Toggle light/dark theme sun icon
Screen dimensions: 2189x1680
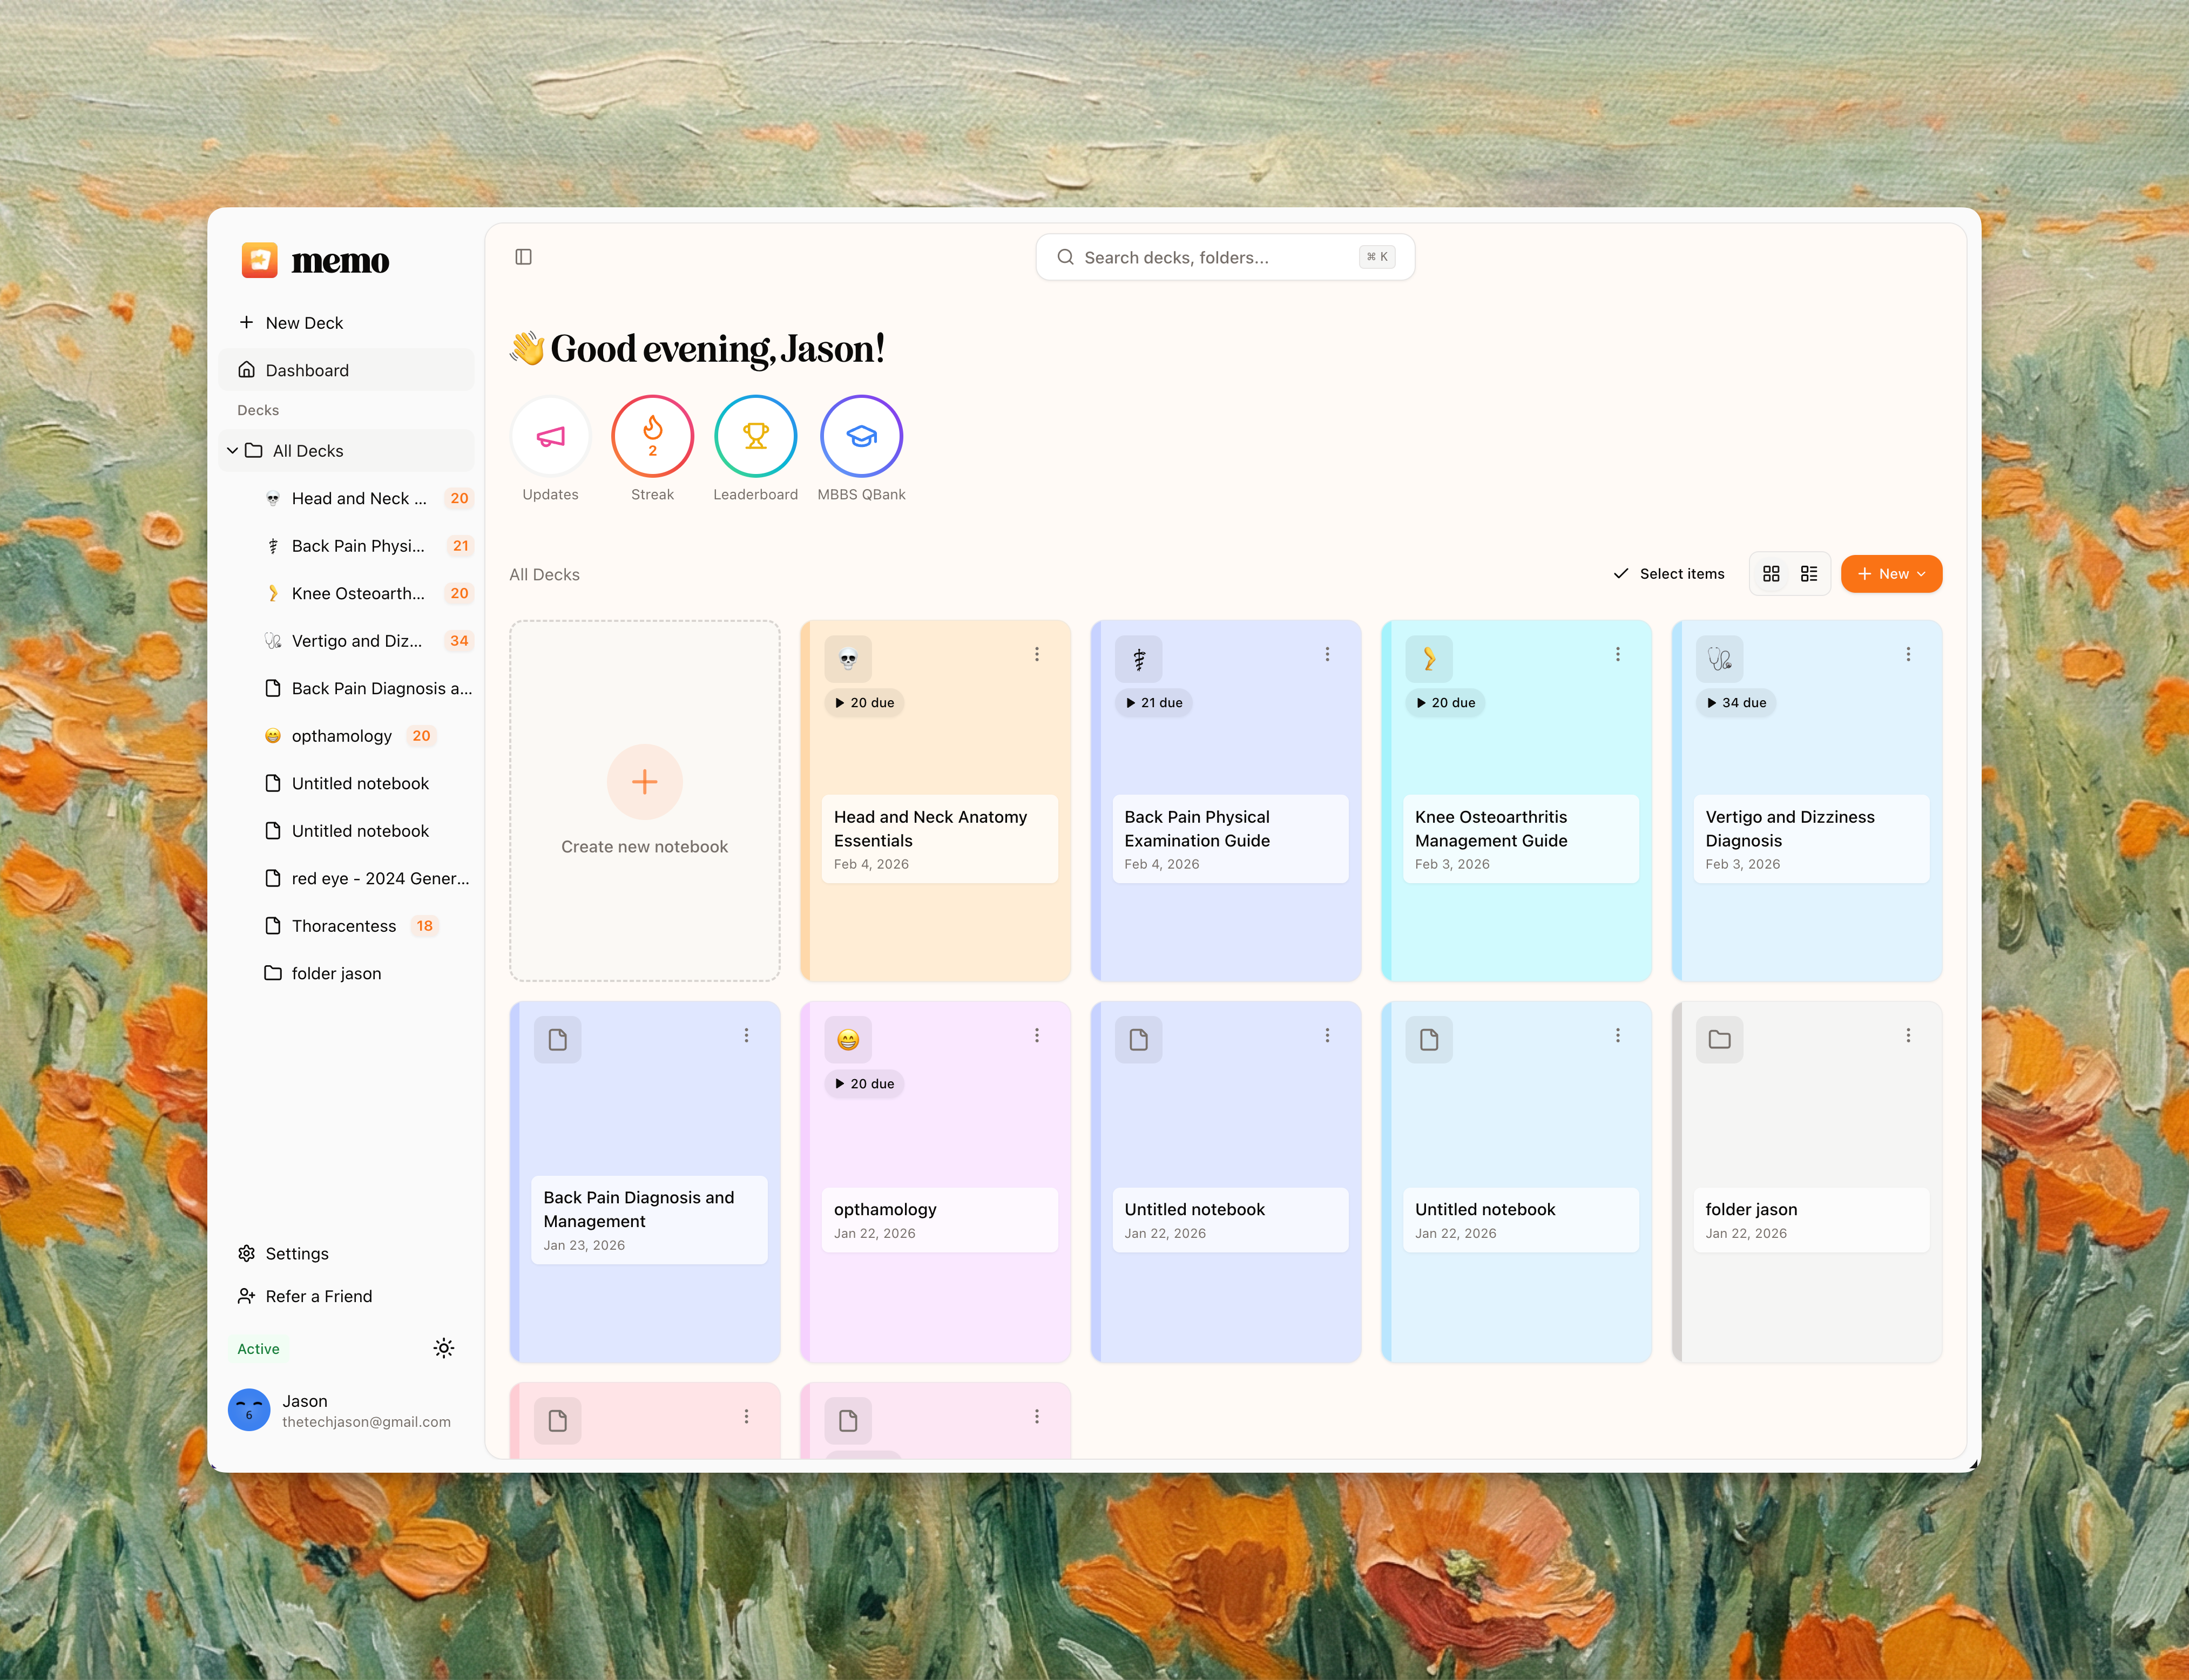[x=444, y=1348]
